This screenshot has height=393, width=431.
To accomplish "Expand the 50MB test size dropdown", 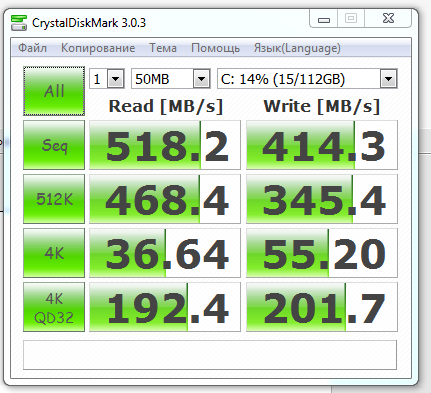I will point(201,79).
